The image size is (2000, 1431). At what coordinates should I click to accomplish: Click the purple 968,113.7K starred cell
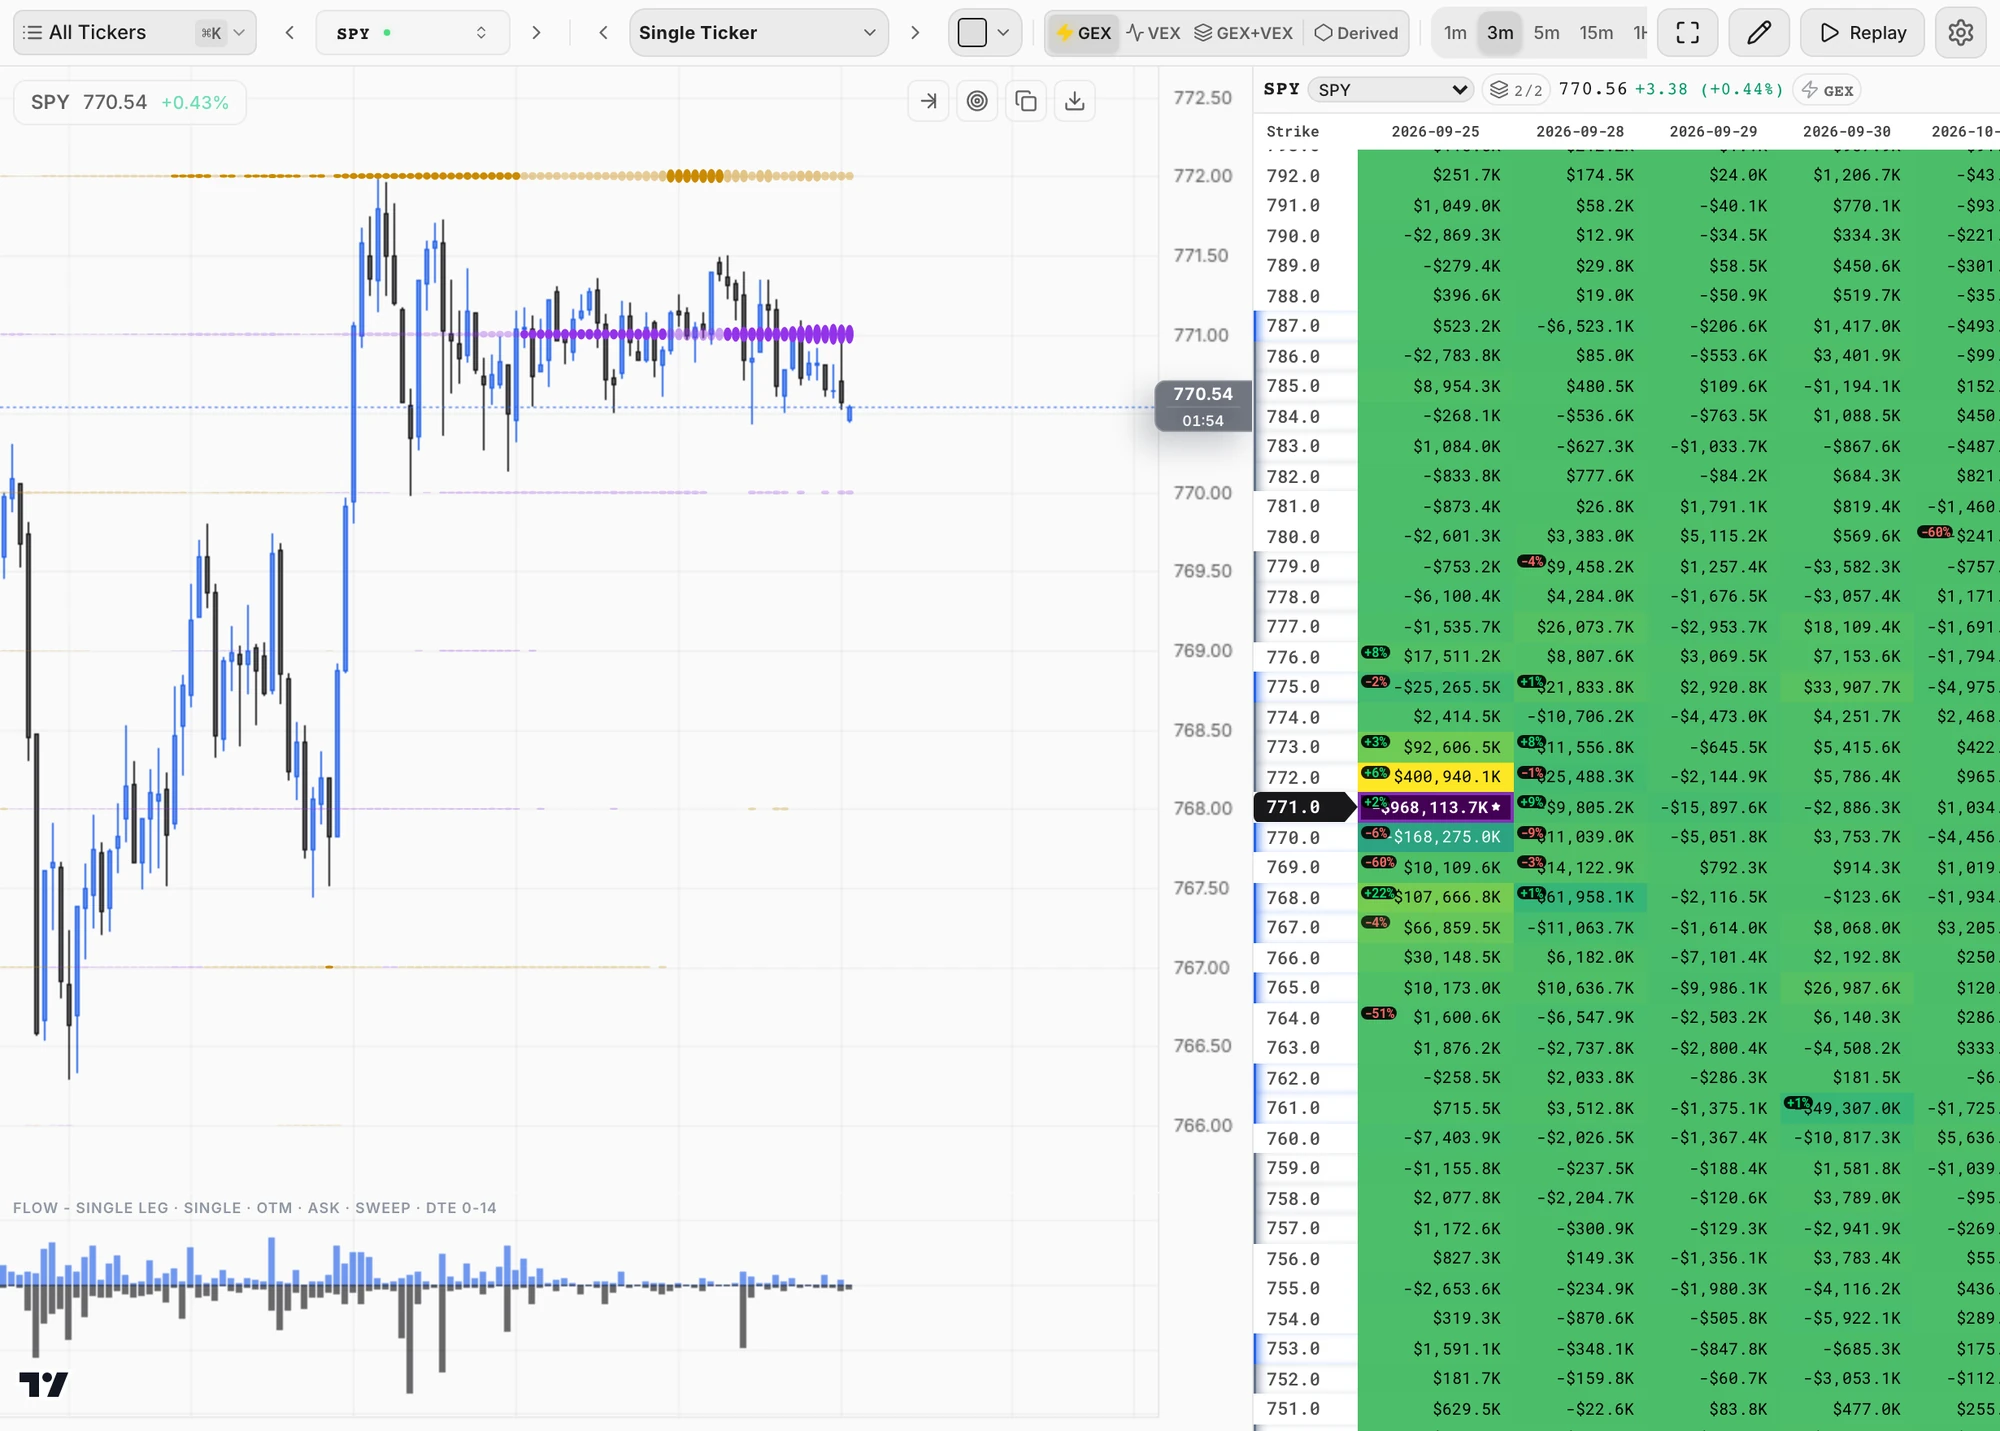(x=1436, y=807)
